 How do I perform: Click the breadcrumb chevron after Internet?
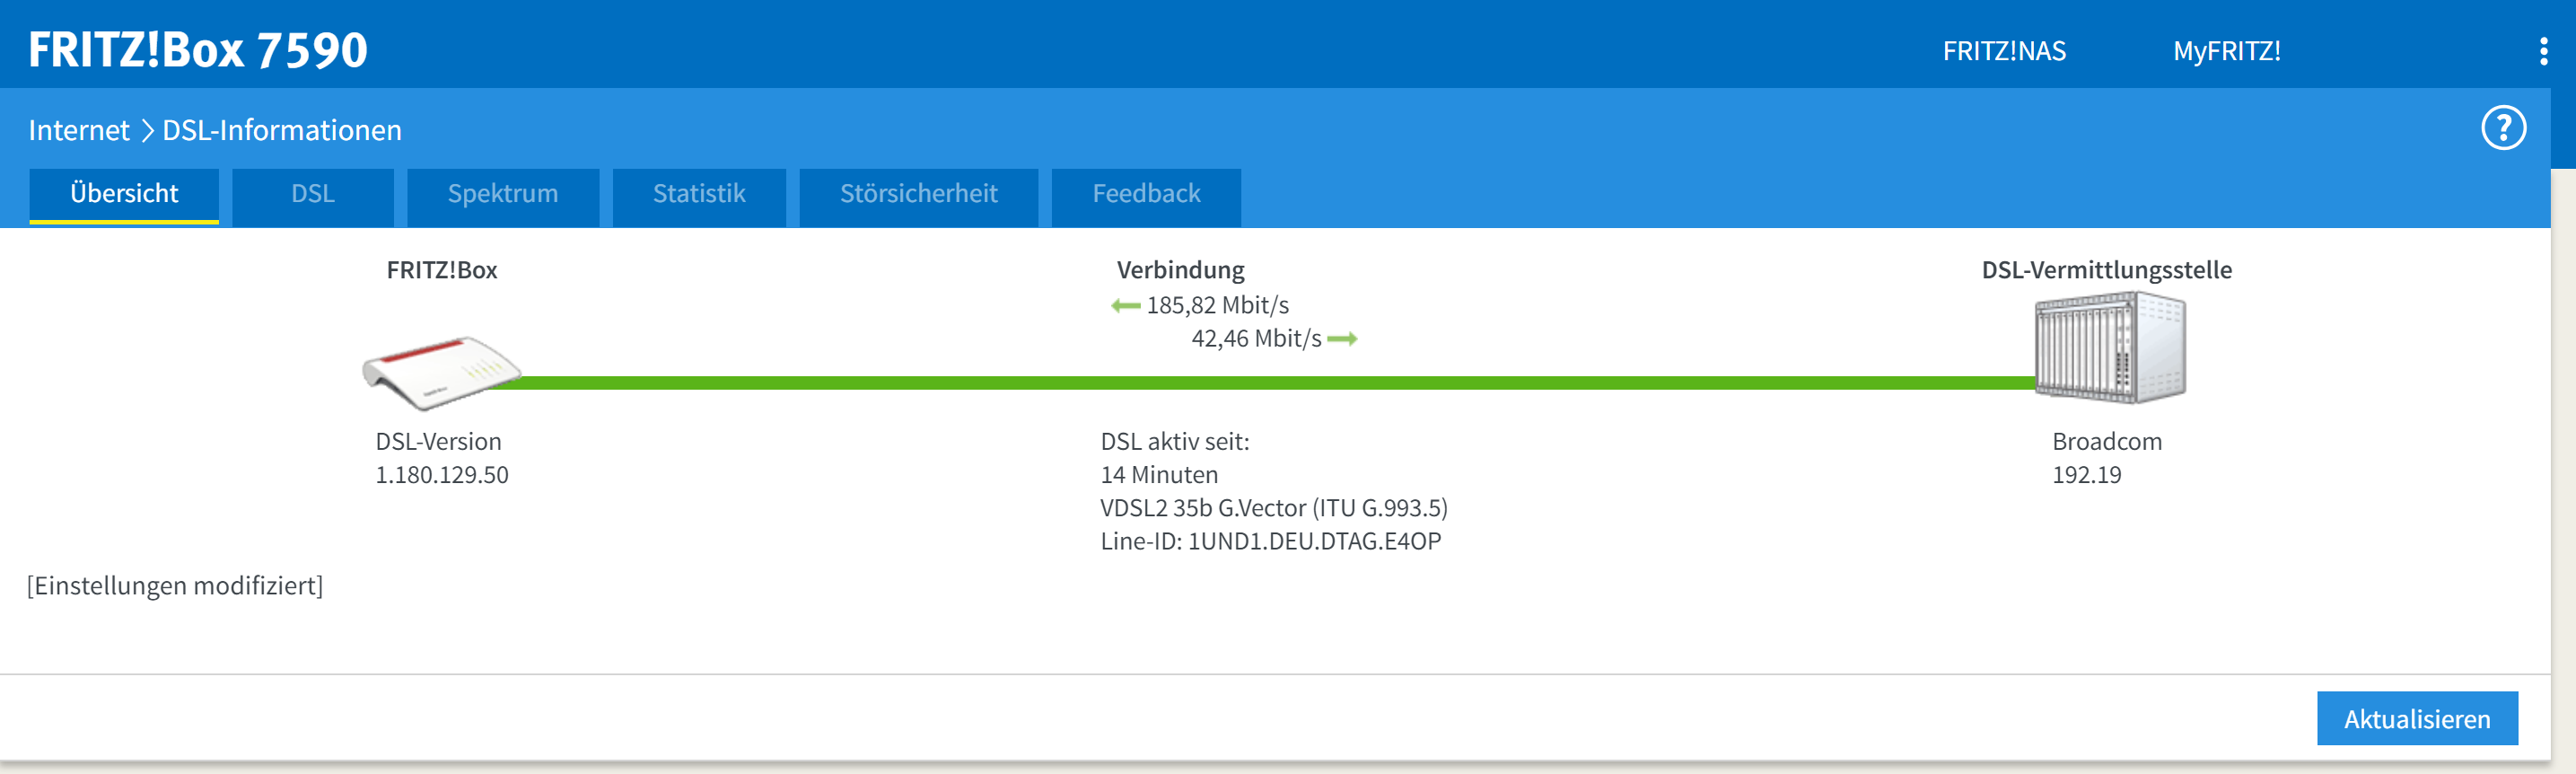point(146,131)
